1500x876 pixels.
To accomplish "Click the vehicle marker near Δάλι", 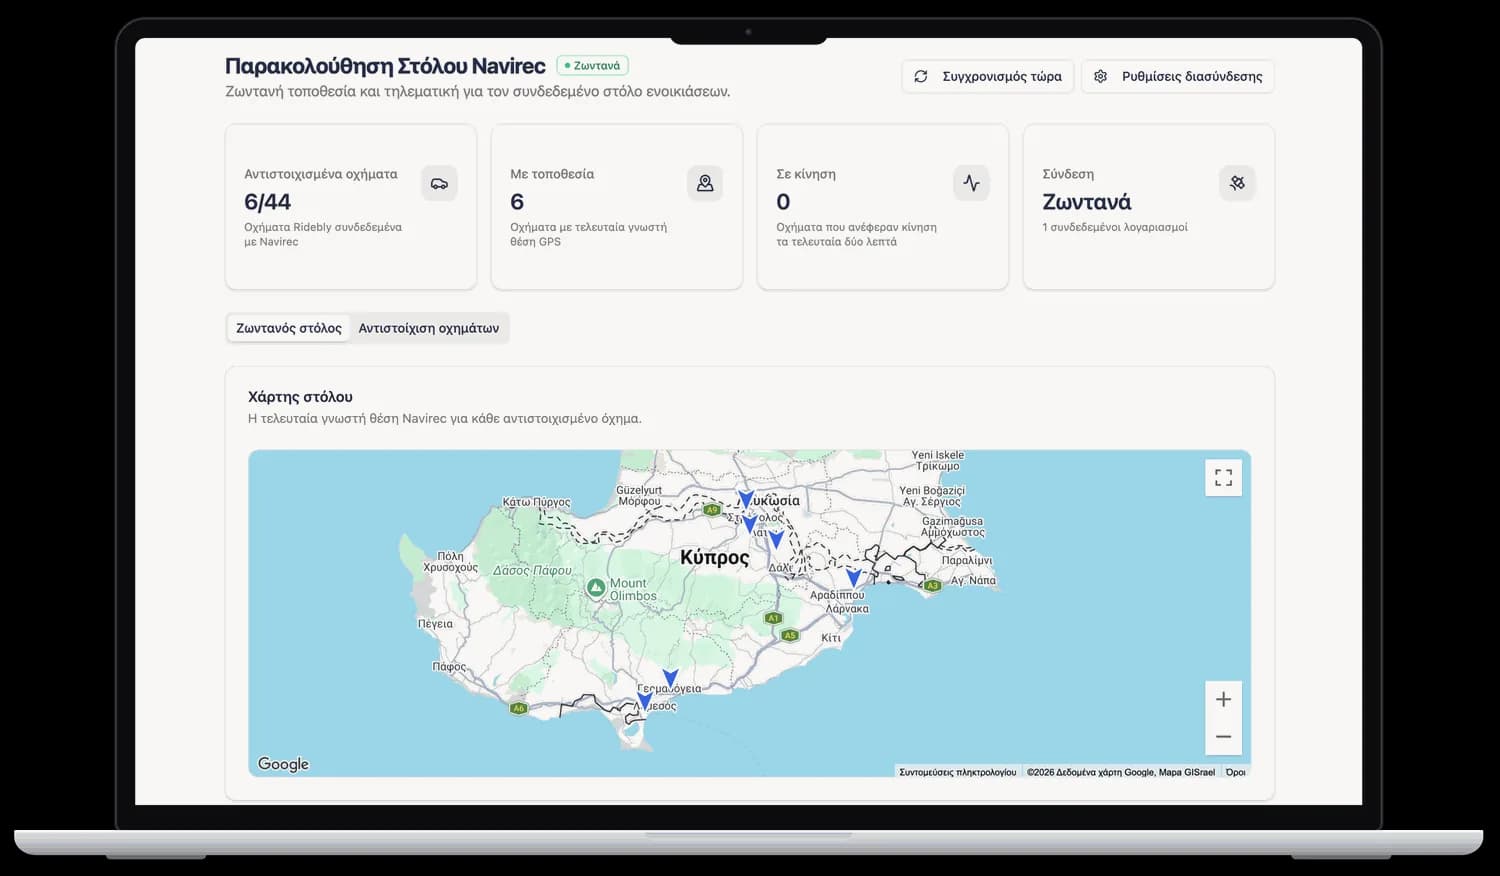I will point(776,540).
